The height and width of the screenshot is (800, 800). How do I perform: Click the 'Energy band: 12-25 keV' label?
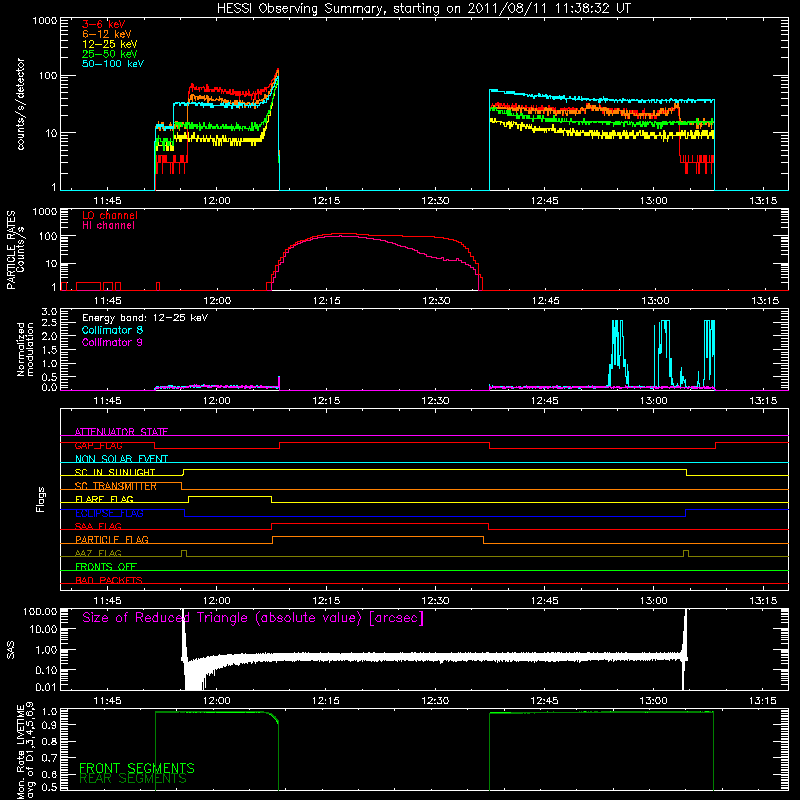[x=145, y=318]
